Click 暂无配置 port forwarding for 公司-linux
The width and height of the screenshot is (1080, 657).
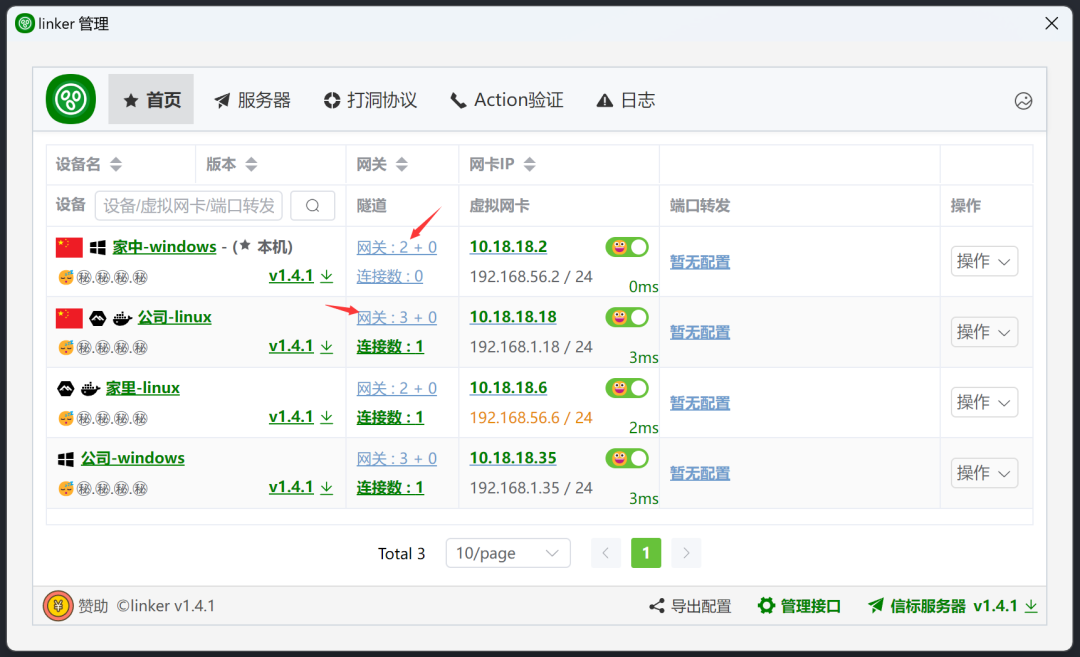click(700, 332)
